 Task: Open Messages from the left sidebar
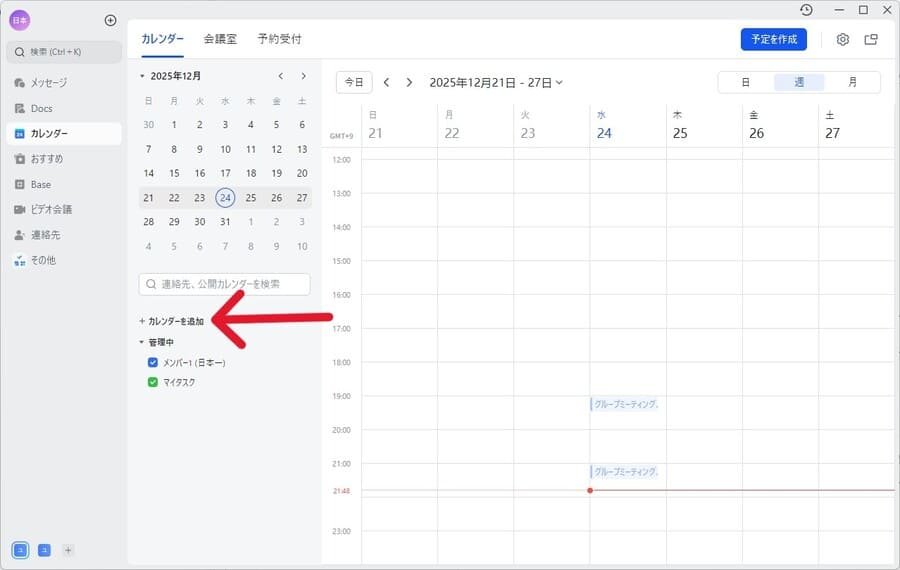click(x=48, y=83)
